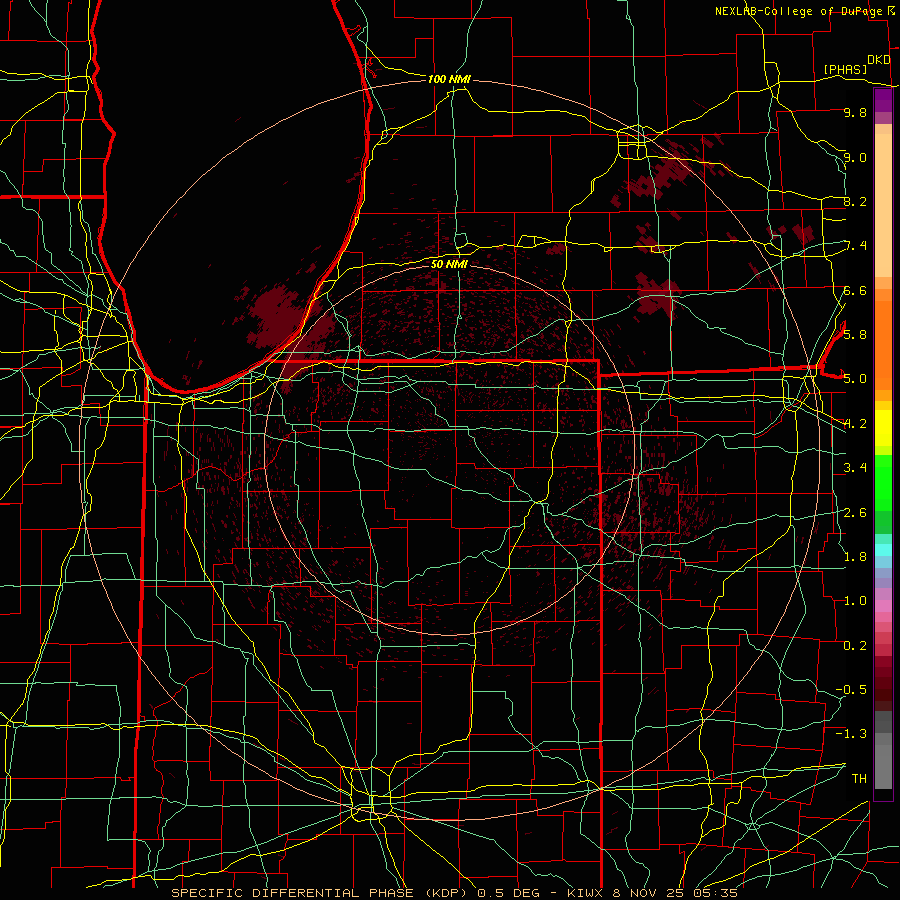
Task: Click the 3.4 value on color scale
Action: pyautogui.click(x=855, y=467)
